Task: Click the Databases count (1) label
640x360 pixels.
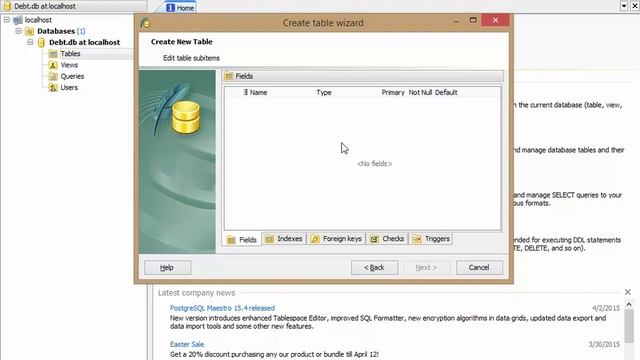Action: coord(81,31)
